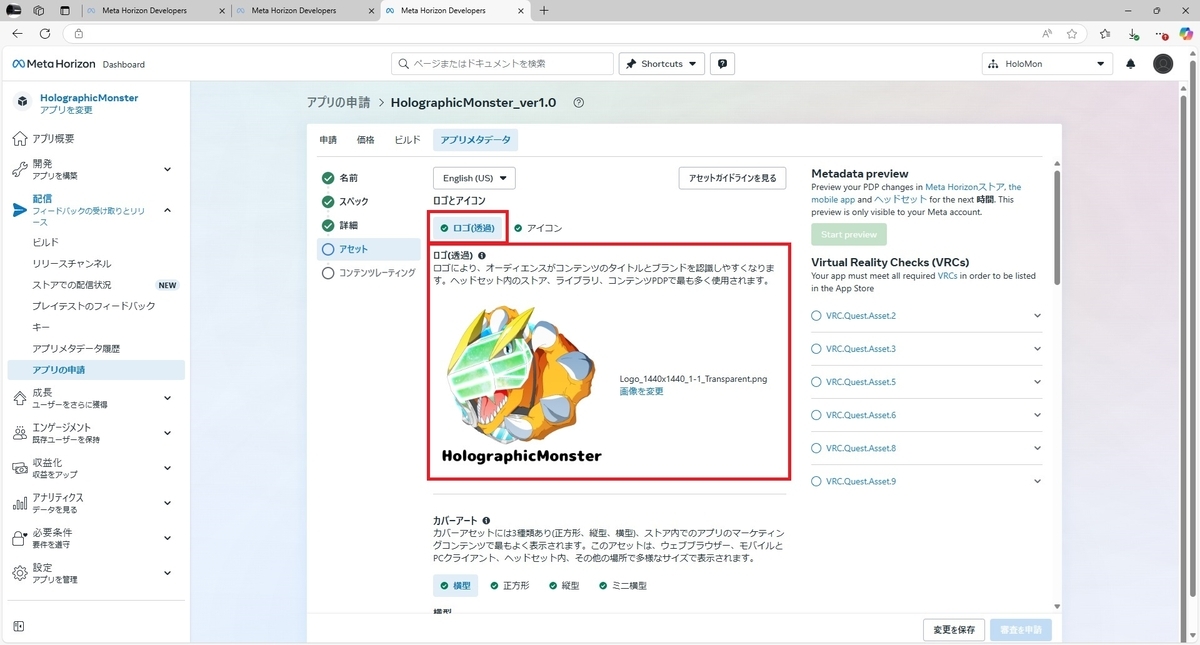Open ストアでの配信状況 in sidebar
The image size is (1200, 645).
point(71,285)
